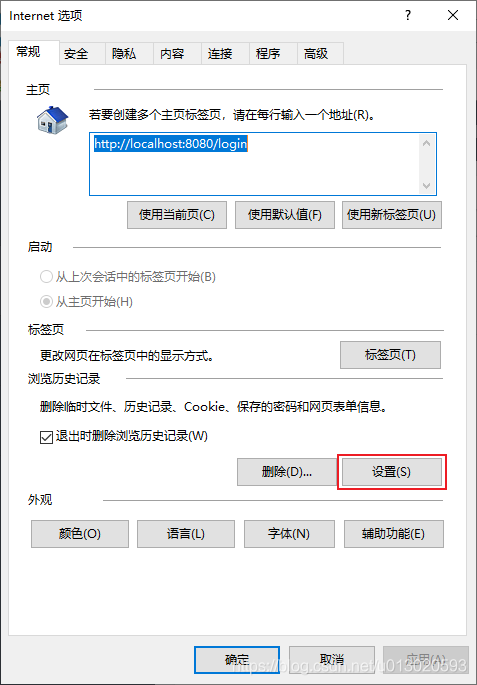Select 从上次会话中的标签页开始 radio option

tap(46, 277)
